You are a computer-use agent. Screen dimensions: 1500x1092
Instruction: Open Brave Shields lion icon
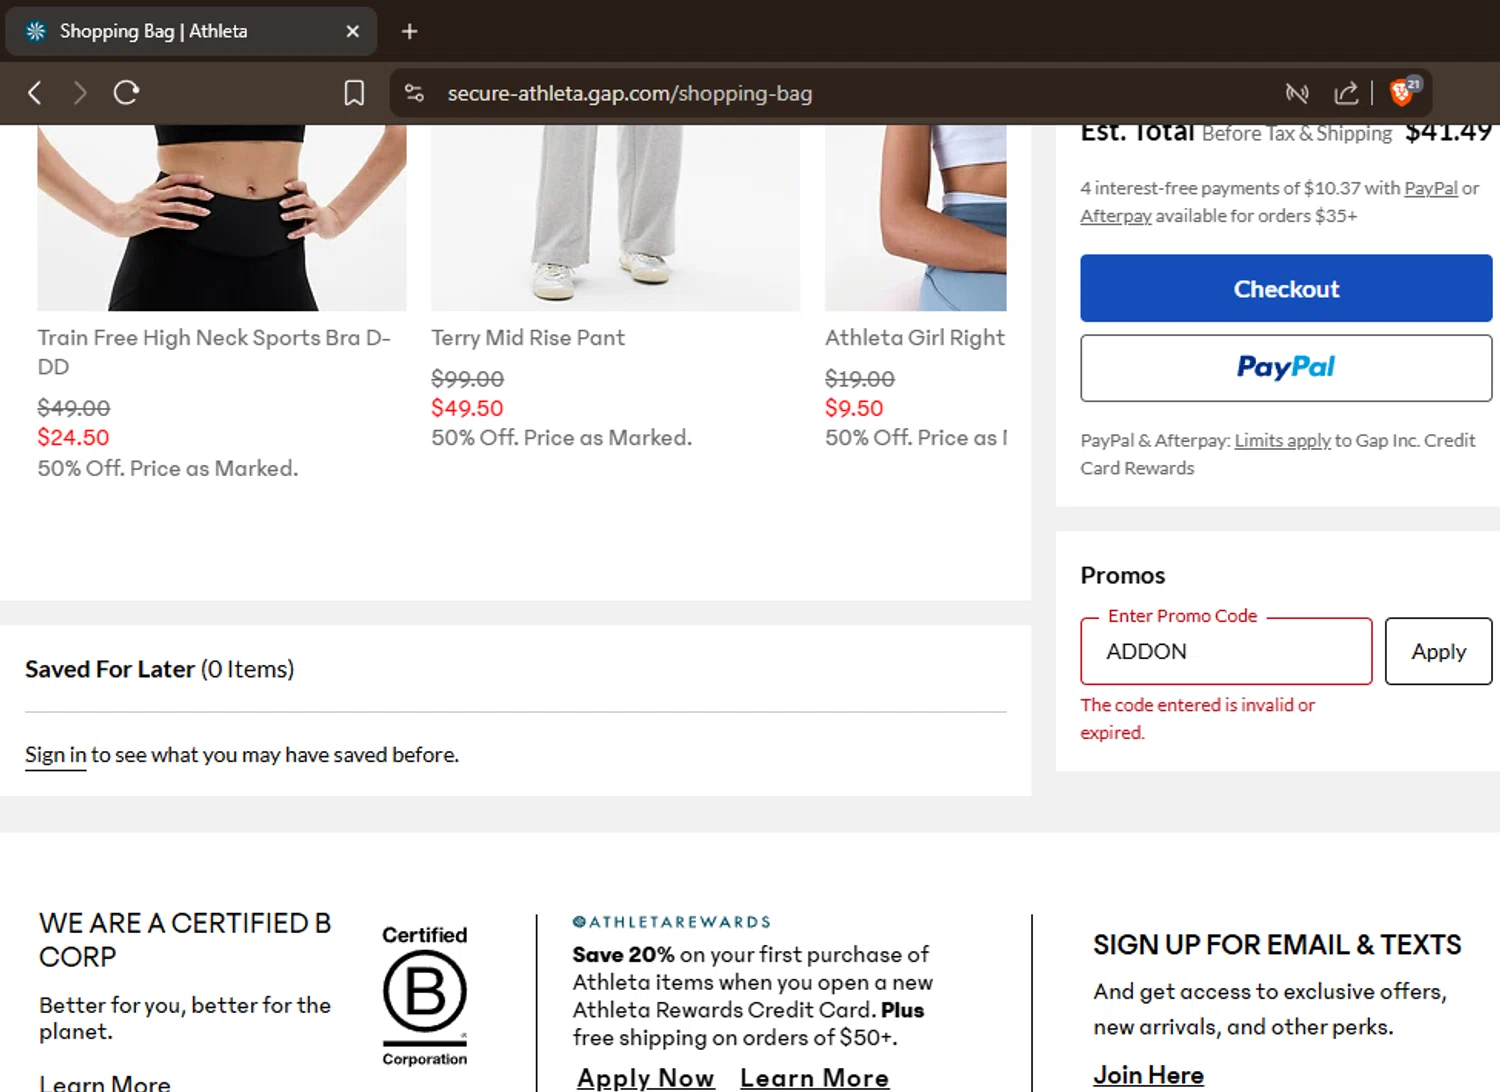click(1403, 92)
